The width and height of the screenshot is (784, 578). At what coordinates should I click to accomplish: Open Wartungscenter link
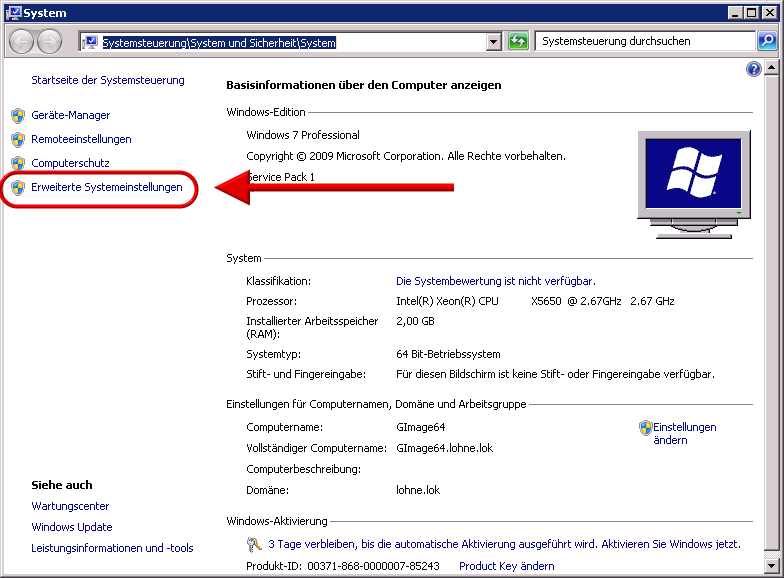click(x=70, y=506)
